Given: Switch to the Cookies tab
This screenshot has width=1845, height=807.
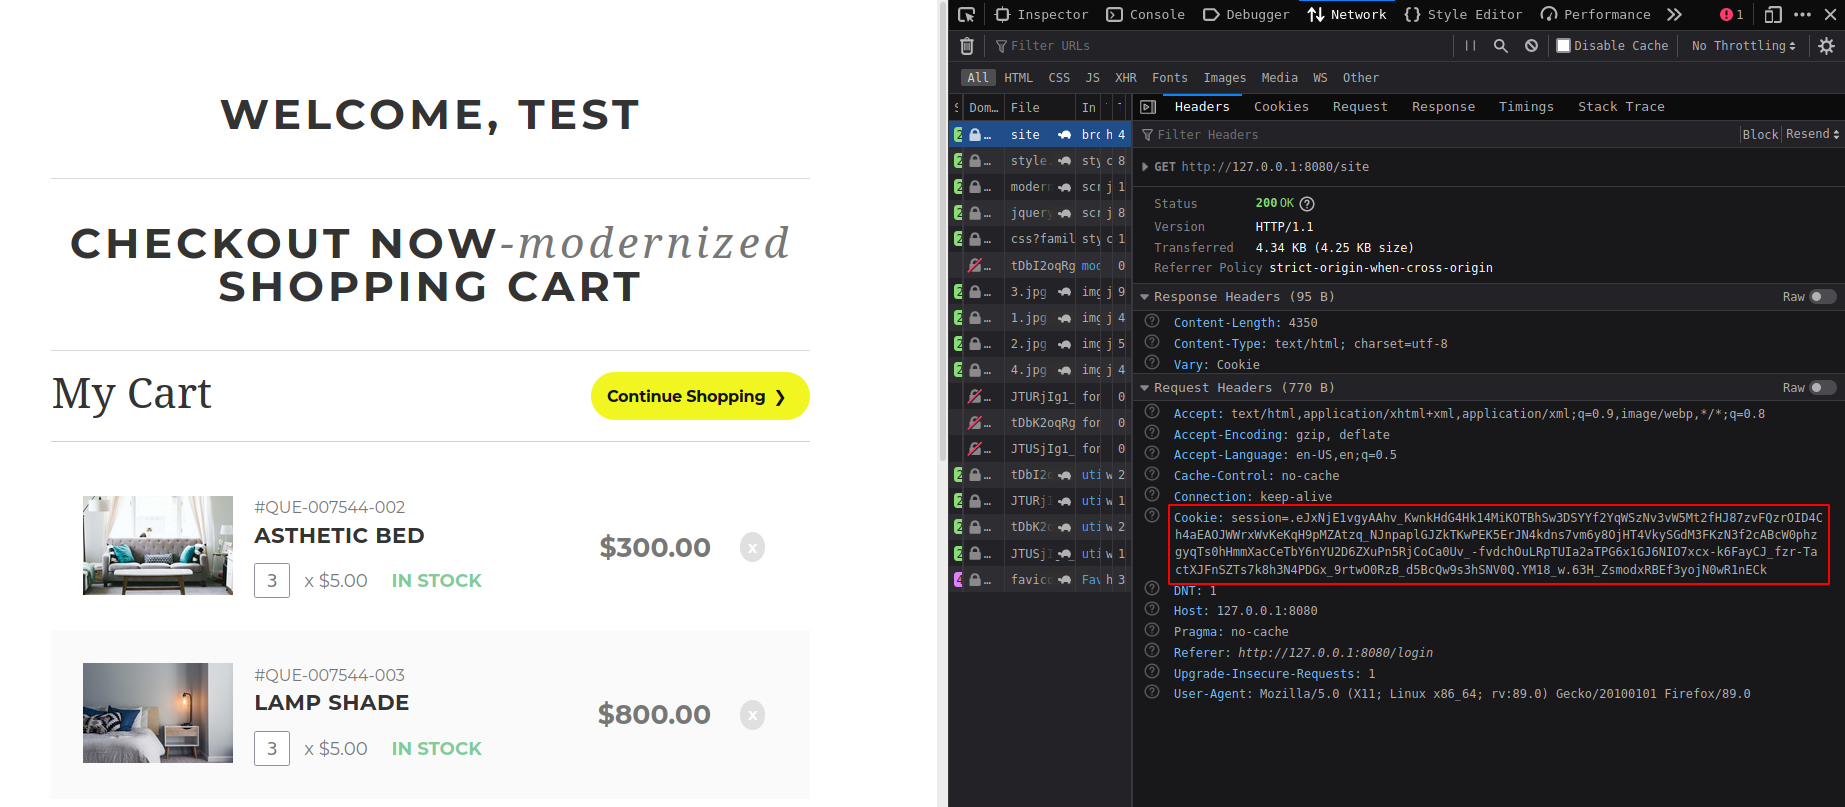Looking at the screenshot, I should tap(1281, 107).
